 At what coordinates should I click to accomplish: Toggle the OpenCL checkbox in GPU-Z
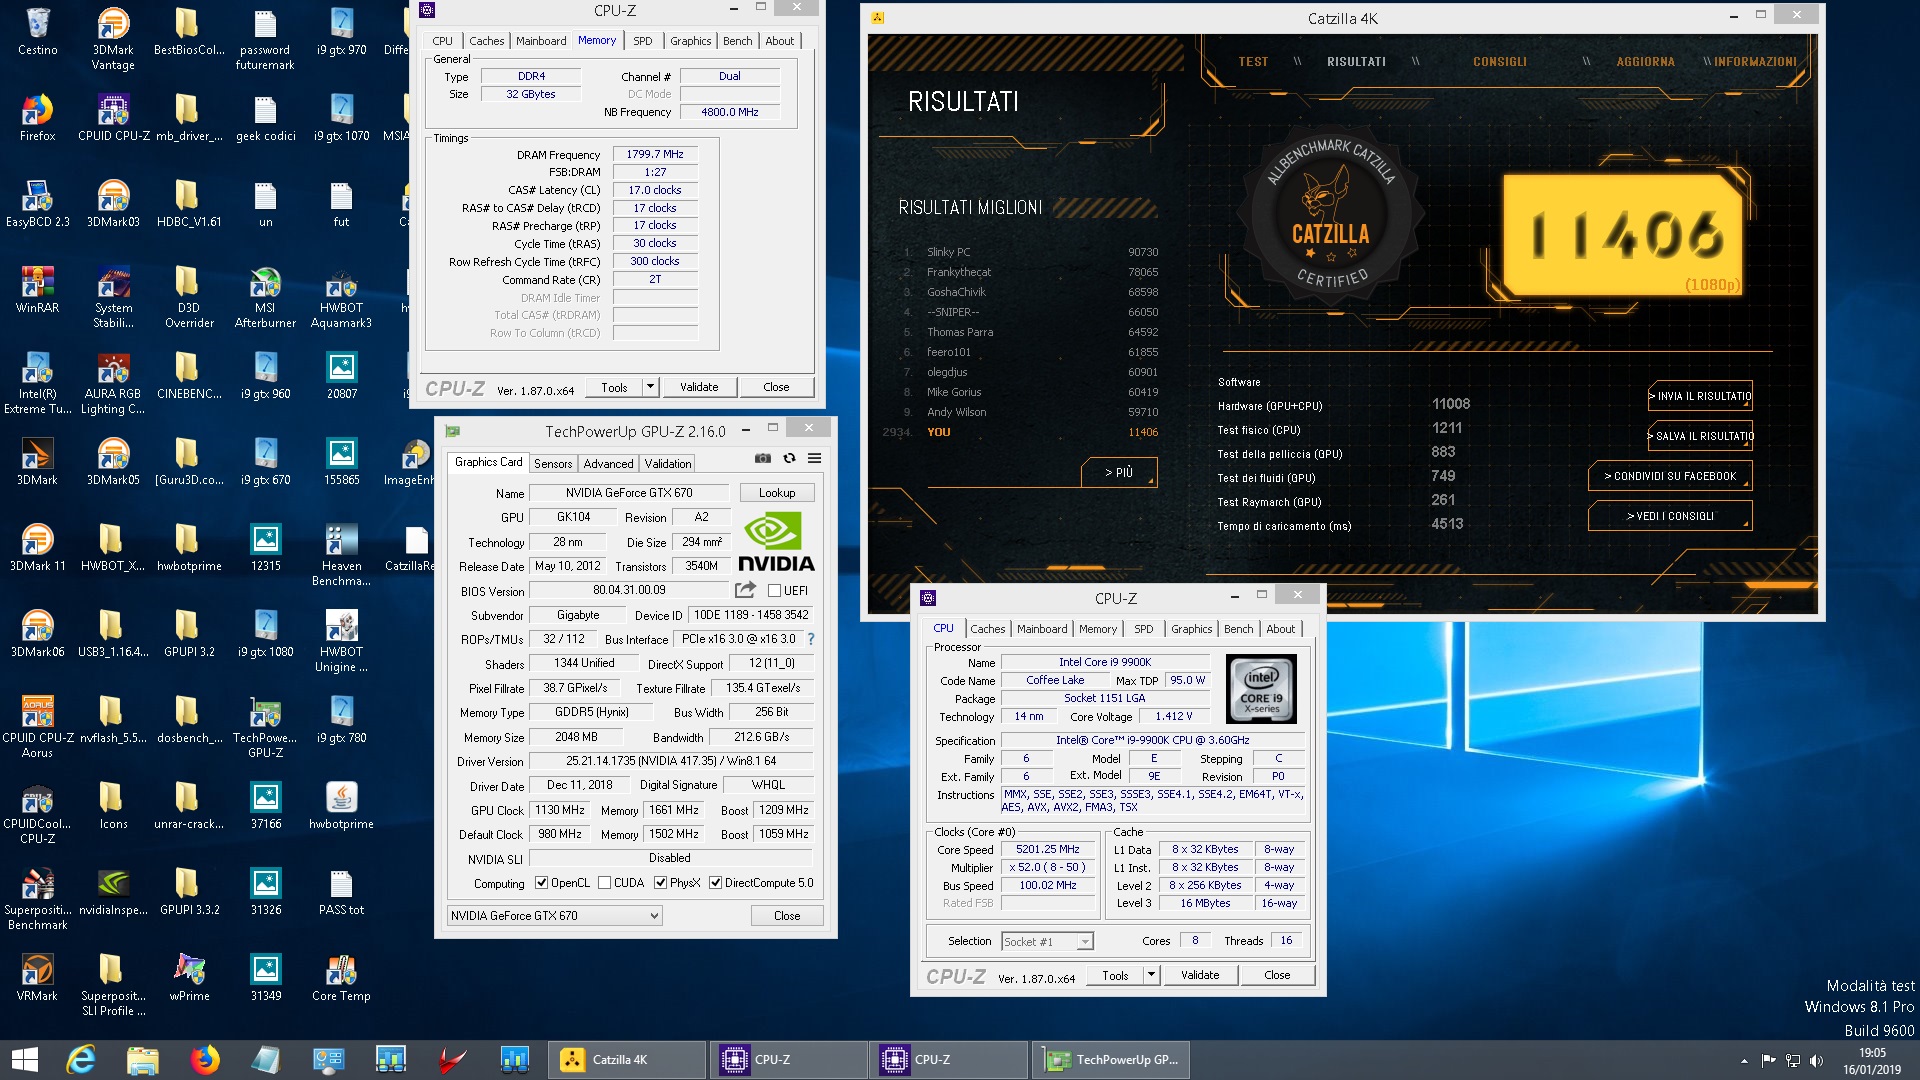(541, 883)
